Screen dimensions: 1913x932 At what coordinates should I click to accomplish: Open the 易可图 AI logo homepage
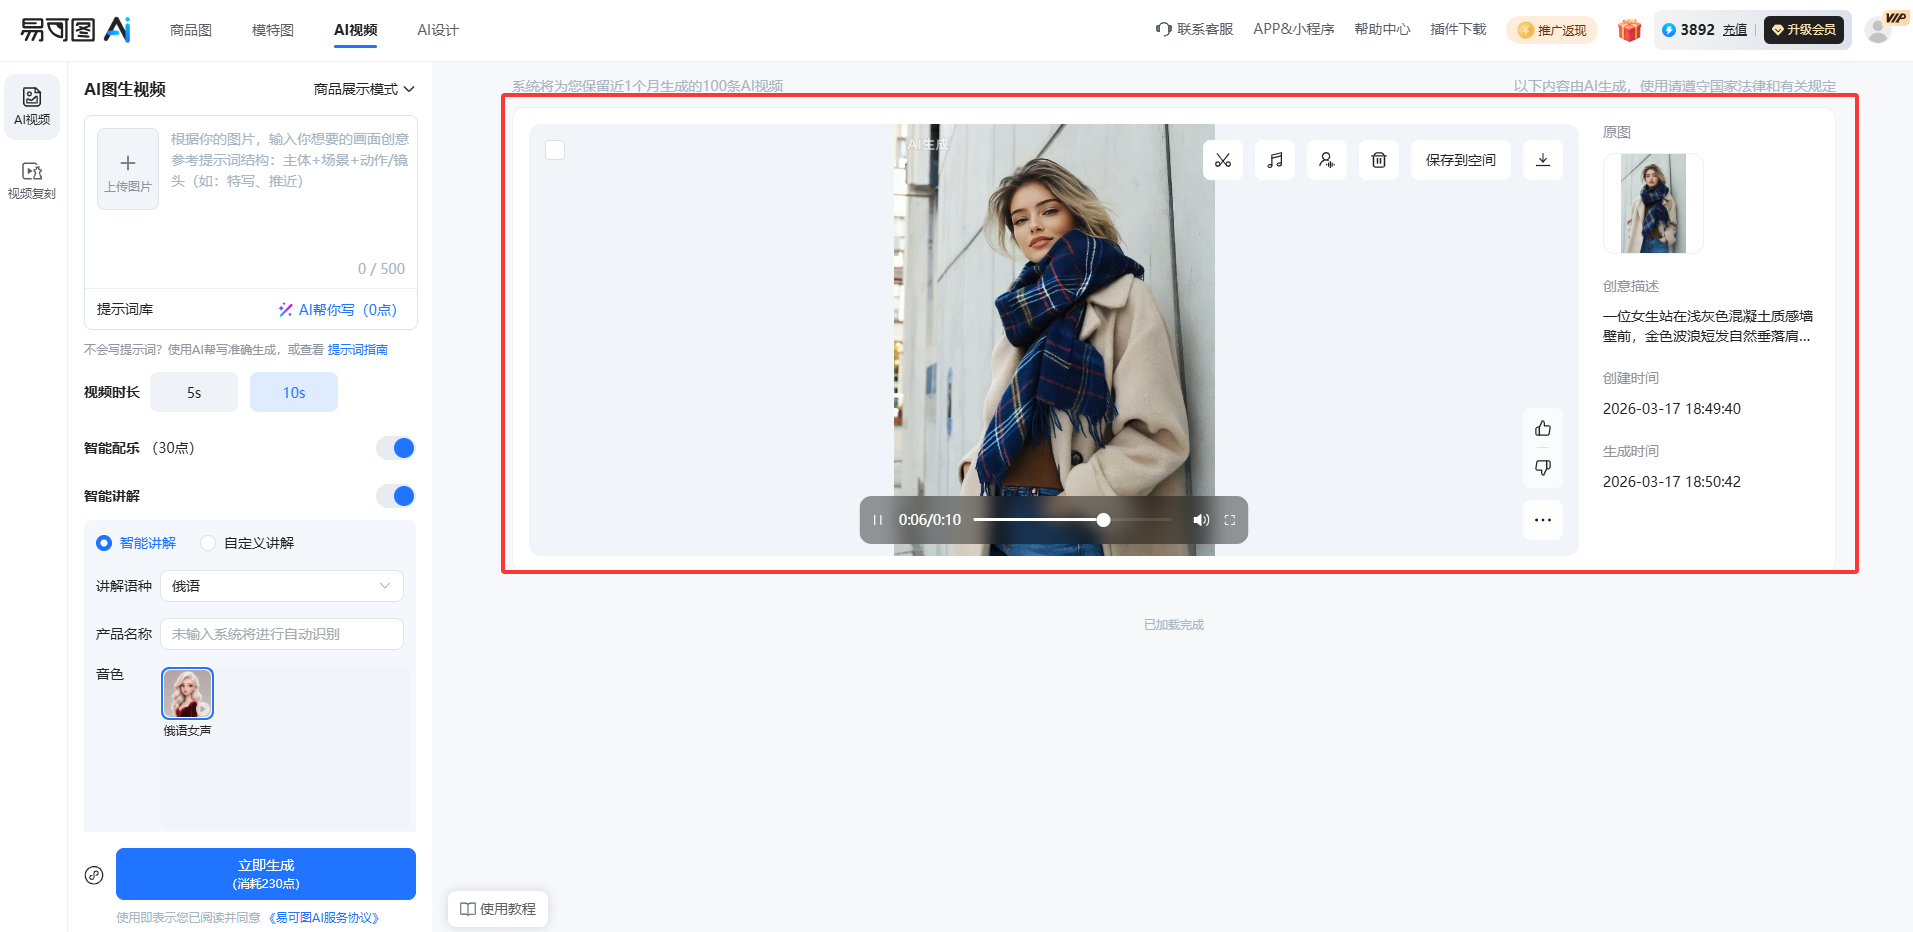click(76, 30)
